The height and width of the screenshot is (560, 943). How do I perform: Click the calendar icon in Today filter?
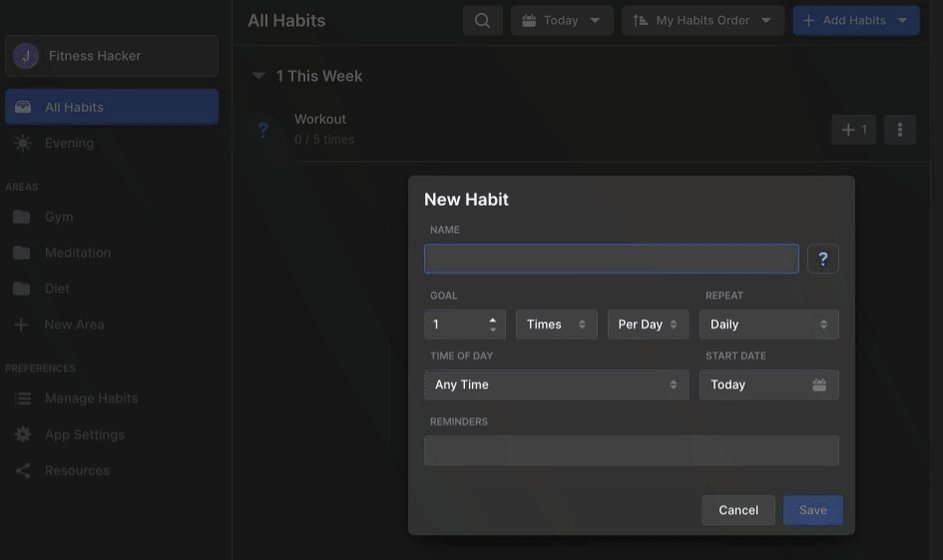click(x=529, y=20)
